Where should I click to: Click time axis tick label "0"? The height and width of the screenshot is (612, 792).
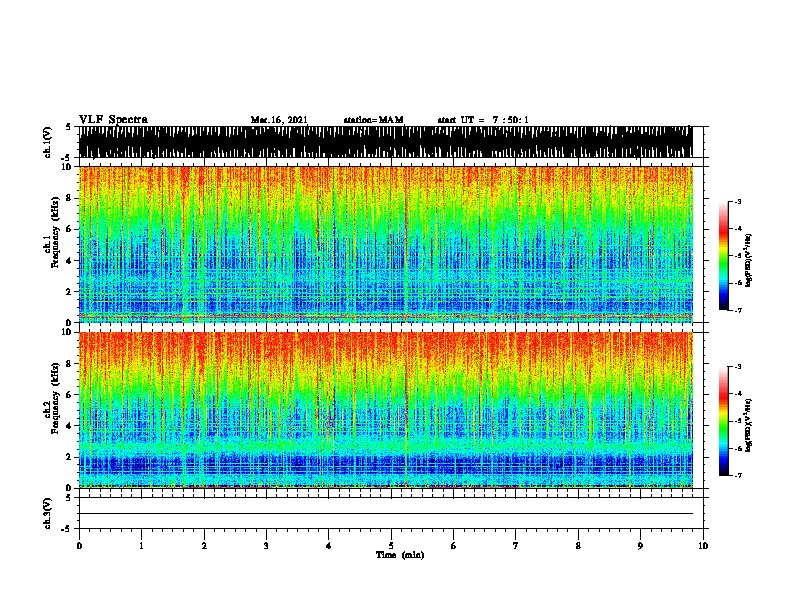coord(79,546)
